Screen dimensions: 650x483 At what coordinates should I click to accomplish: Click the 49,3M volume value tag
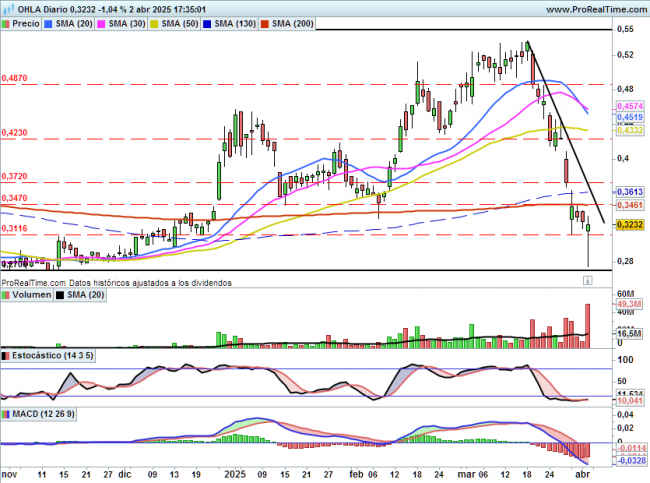[629, 304]
